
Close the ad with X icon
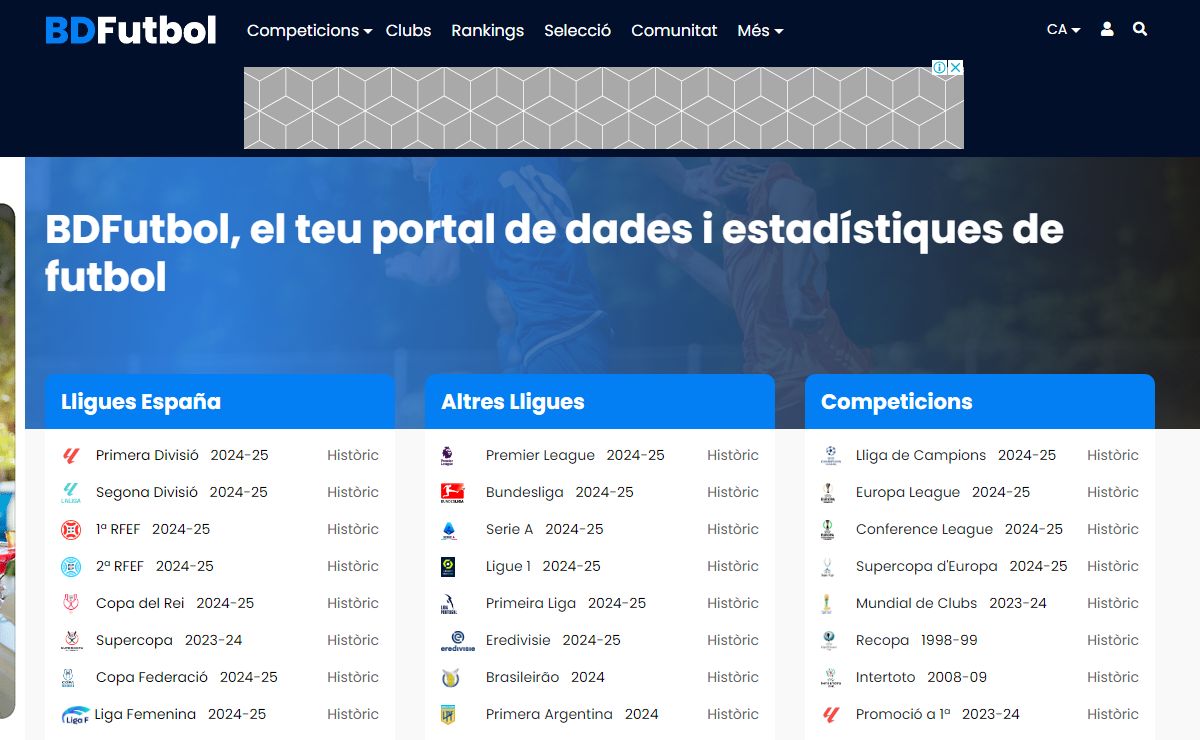[956, 67]
